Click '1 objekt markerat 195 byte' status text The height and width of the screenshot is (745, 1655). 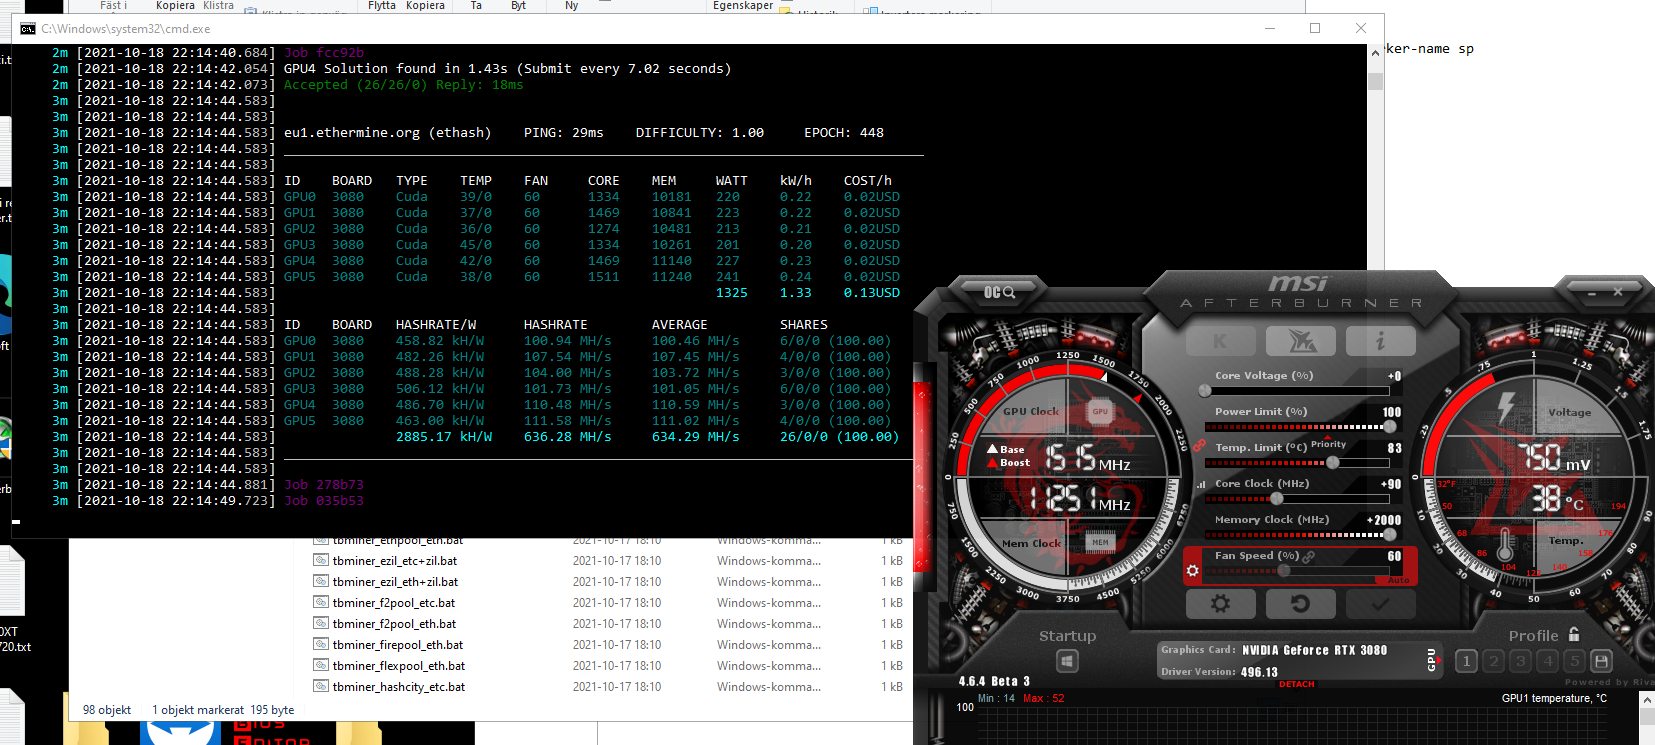223,710
